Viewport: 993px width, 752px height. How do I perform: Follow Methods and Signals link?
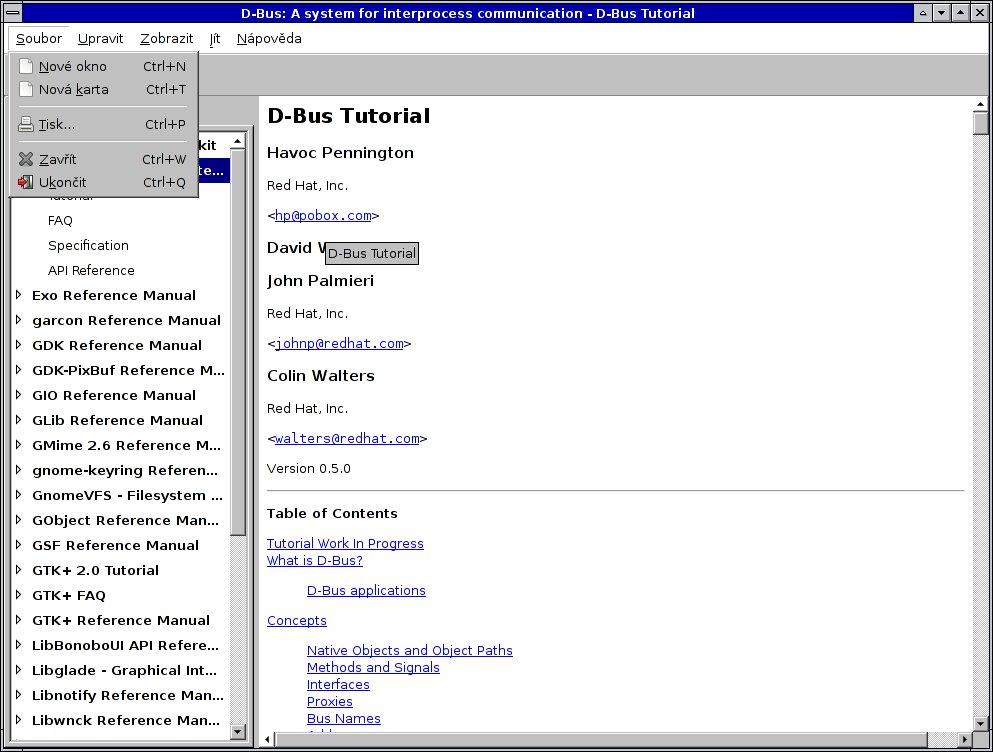point(373,668)
